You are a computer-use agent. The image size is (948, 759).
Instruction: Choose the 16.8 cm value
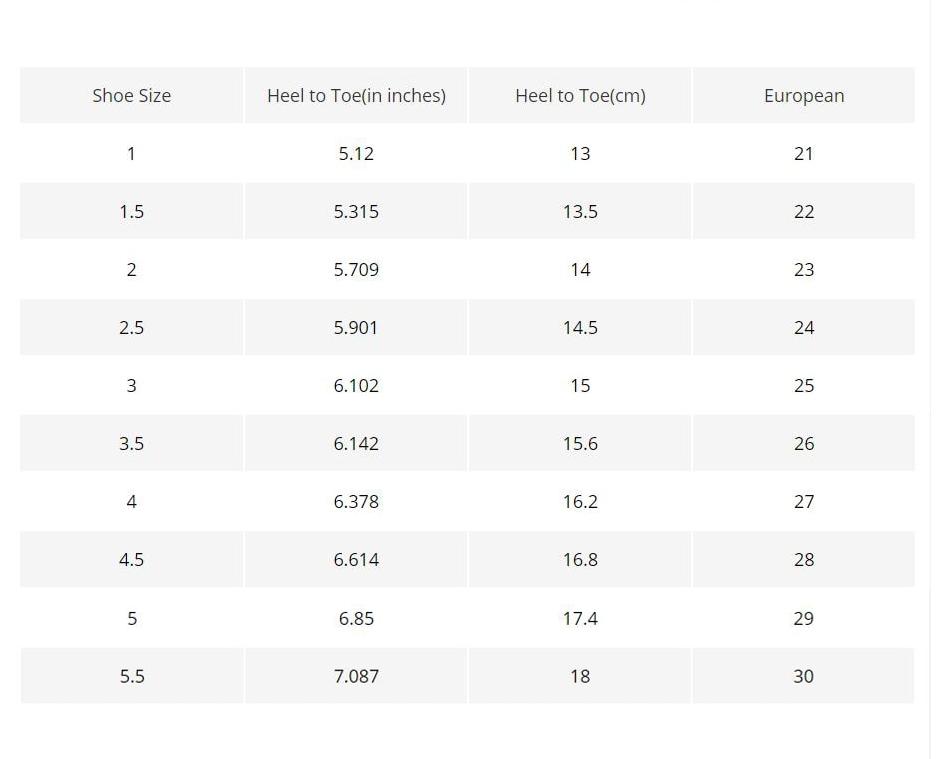point(580,560)
